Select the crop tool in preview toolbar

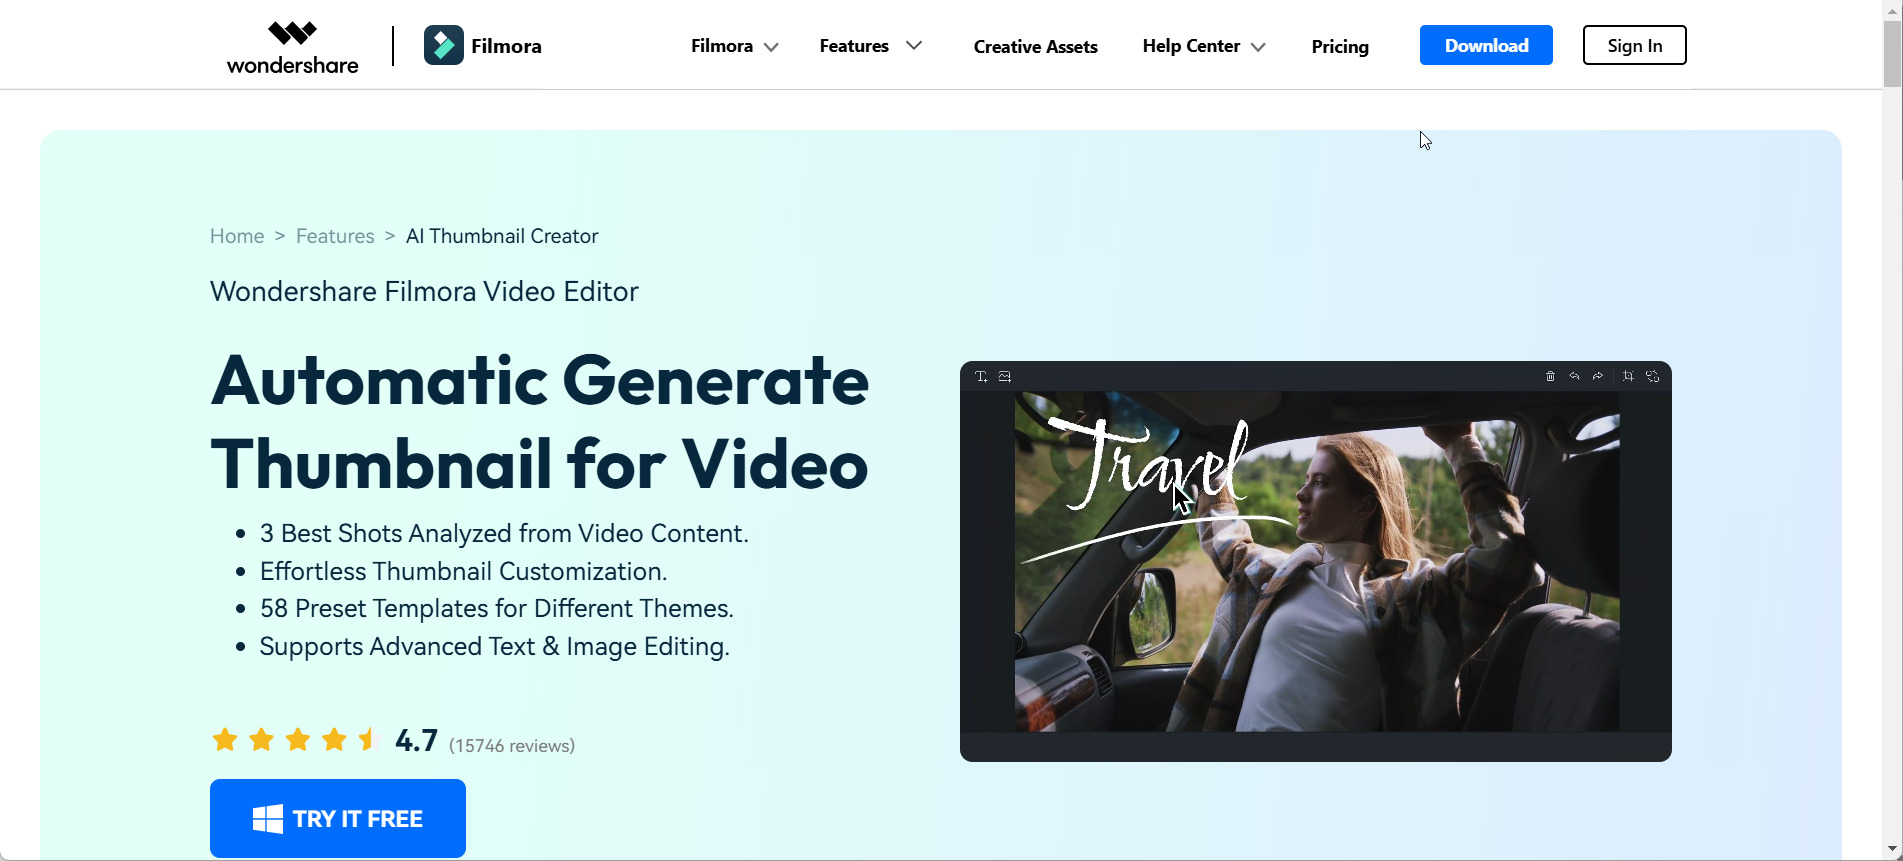click(x=1628, y=376)
